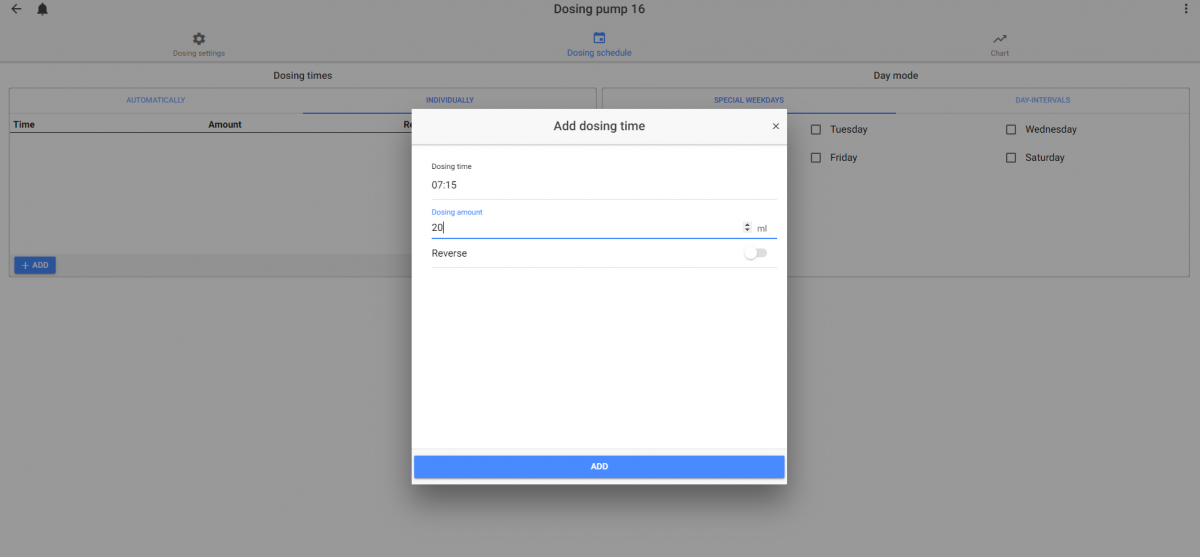Open notifications bell icon
The width and height of the screenshot is (1200, 557).
(42, 9)
